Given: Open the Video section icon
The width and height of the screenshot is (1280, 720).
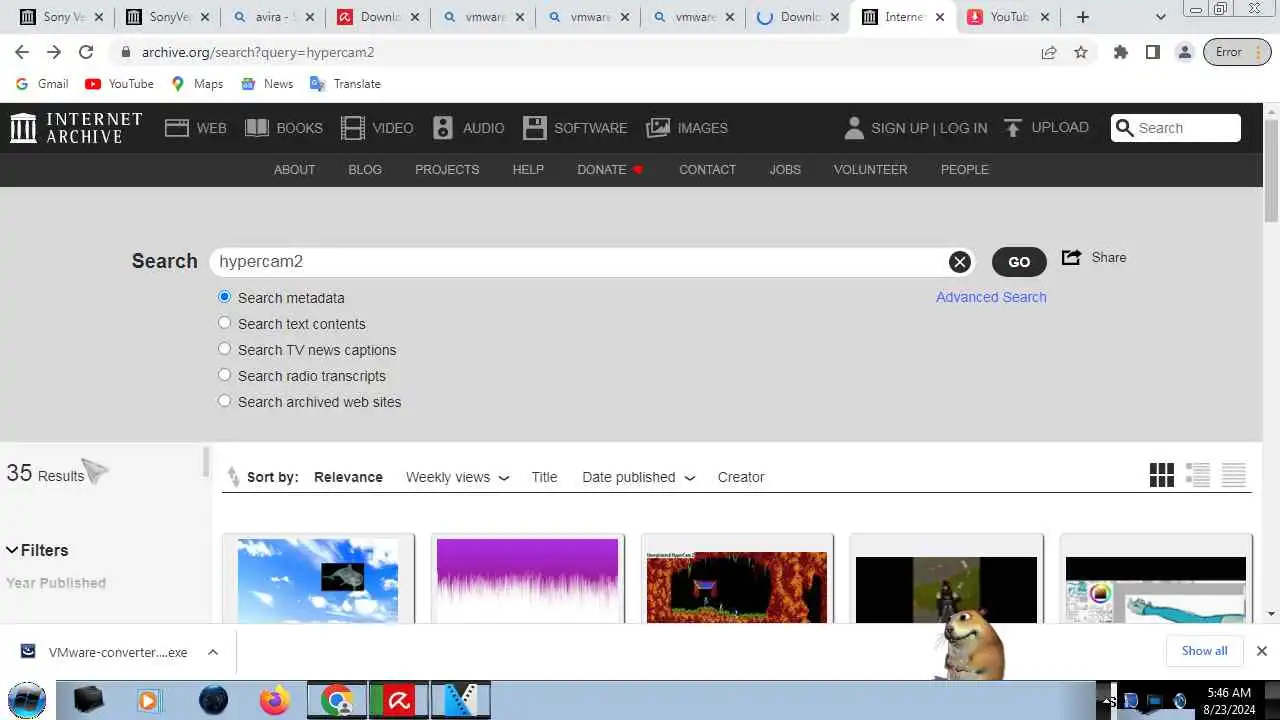Looking at the screenshot, I should pos(353,128).
